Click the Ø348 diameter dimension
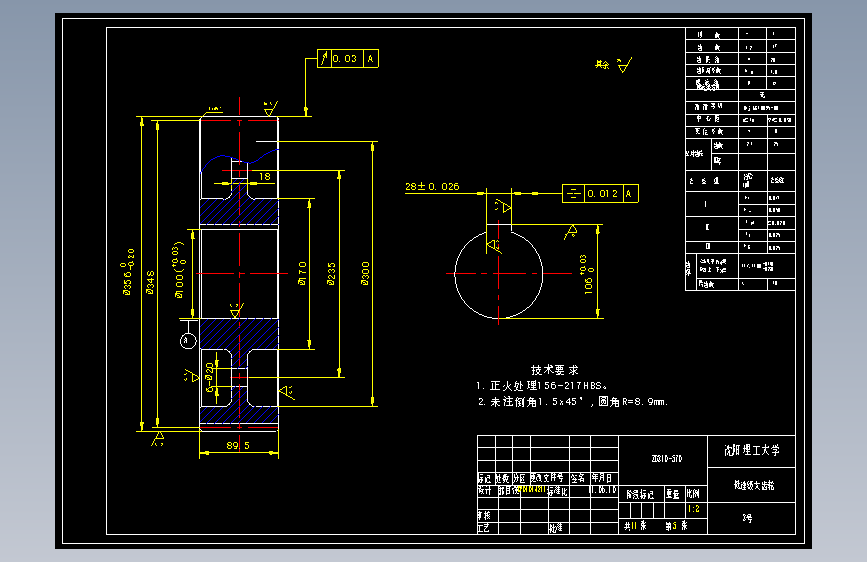The height and width of the screenshot is (562, 867). click(150, 282)
